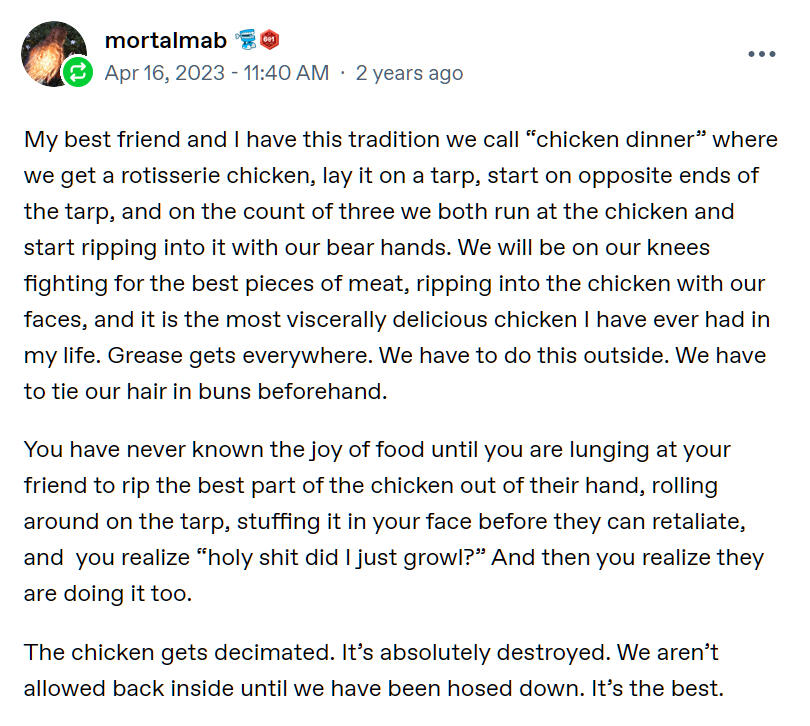Viewport: 810px width, 726px height.
Task: Click "rotisserie chicken" in the post text
Action: [x=206, y=175]
